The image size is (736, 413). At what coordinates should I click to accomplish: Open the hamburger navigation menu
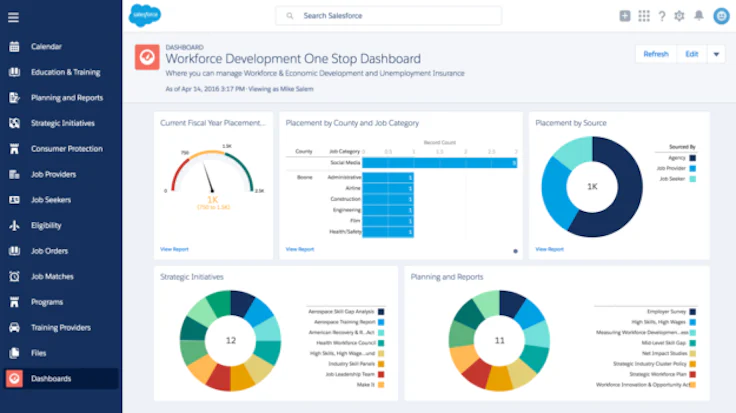tap(14, 17)
